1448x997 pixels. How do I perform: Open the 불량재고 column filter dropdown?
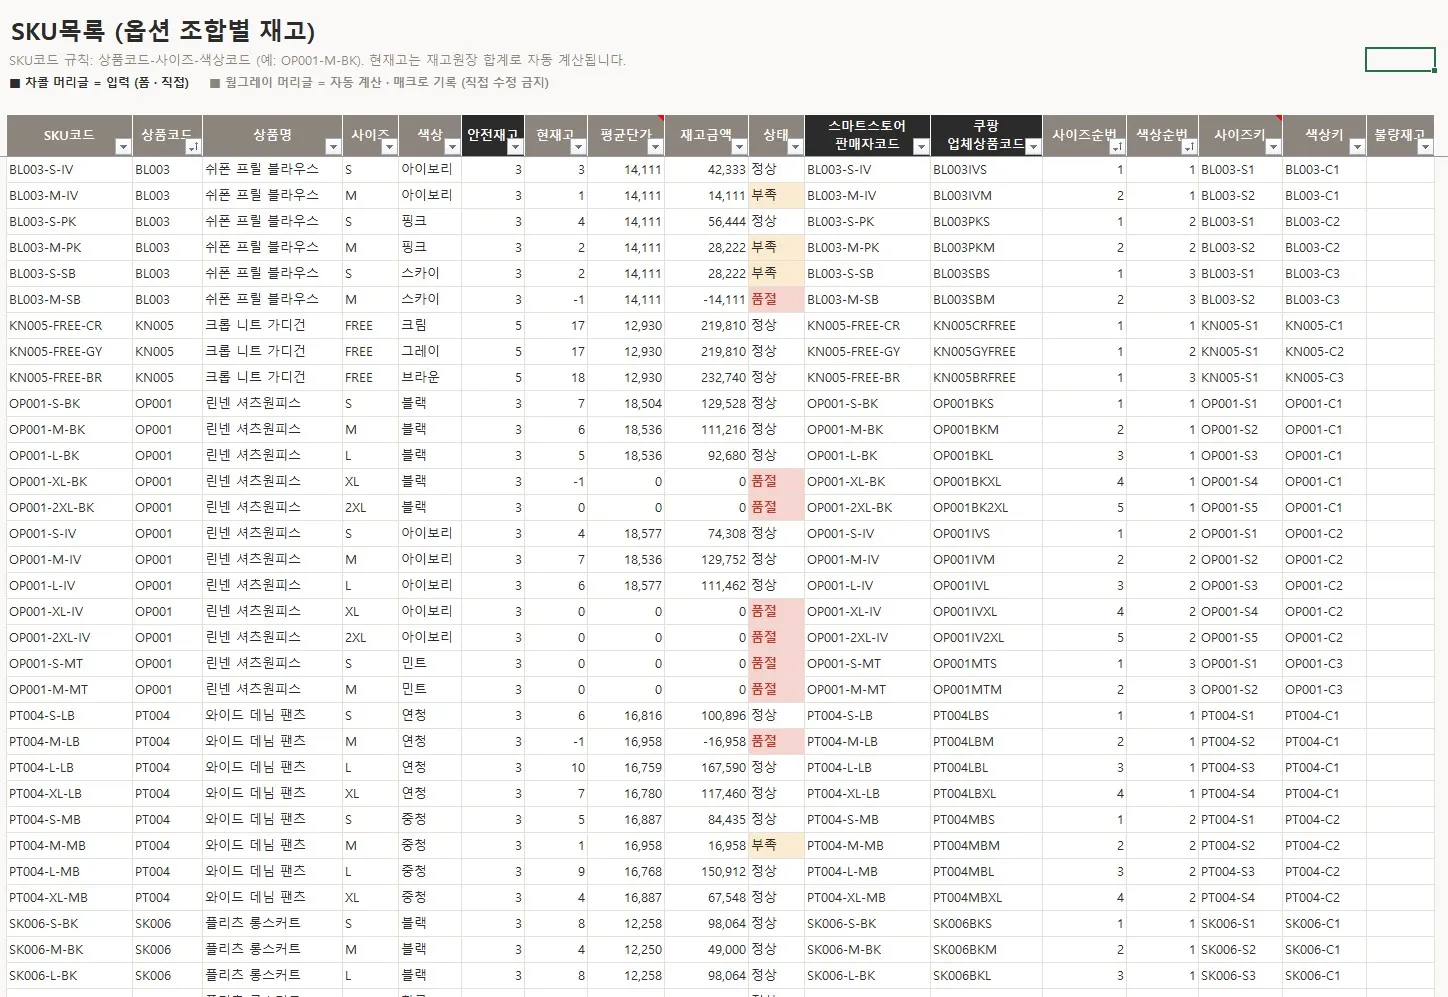coord(1426,147)
